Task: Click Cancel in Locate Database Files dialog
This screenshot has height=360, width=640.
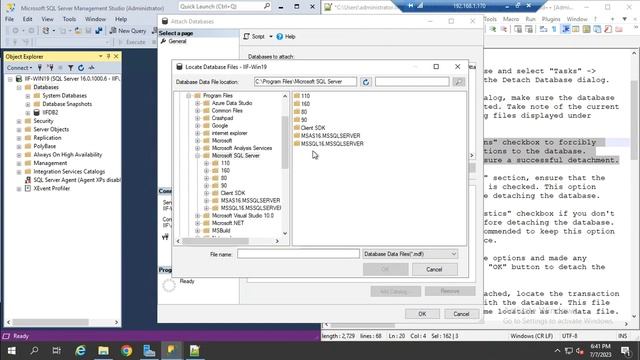Action: pos(434,269)
